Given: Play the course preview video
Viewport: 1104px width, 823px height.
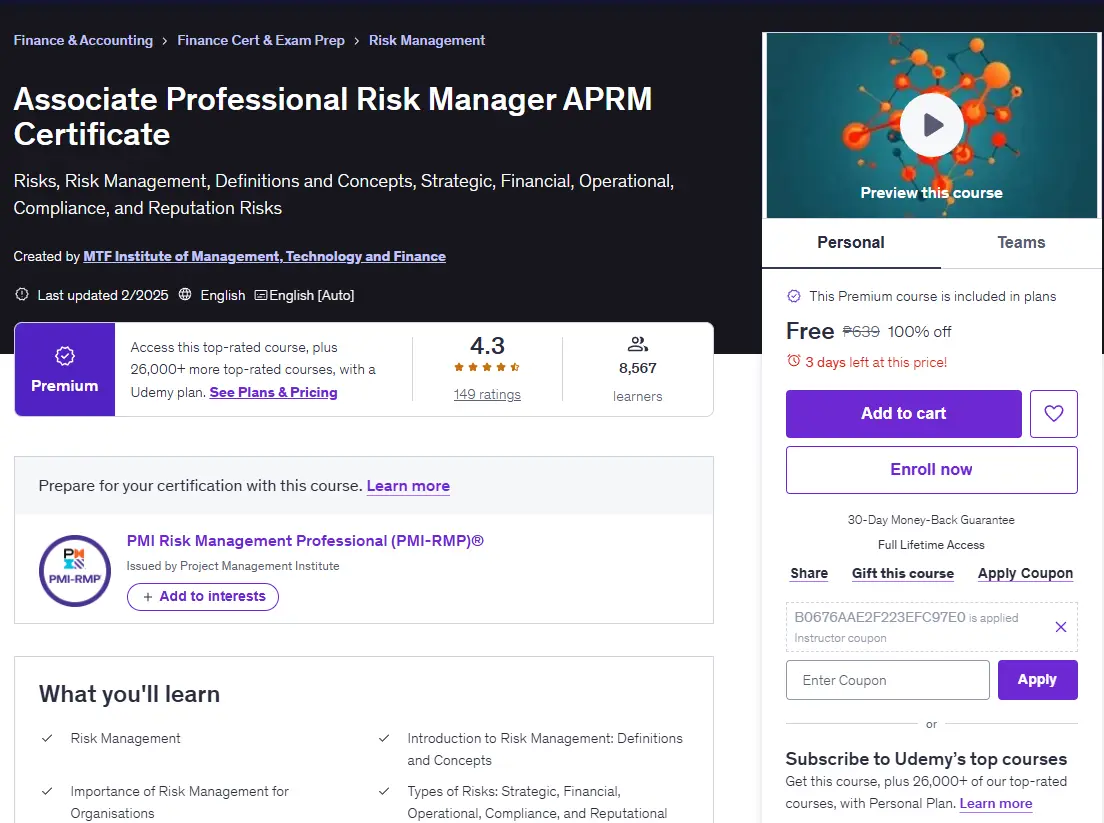Looking at the screenshot, I should [x=932, y=125].
